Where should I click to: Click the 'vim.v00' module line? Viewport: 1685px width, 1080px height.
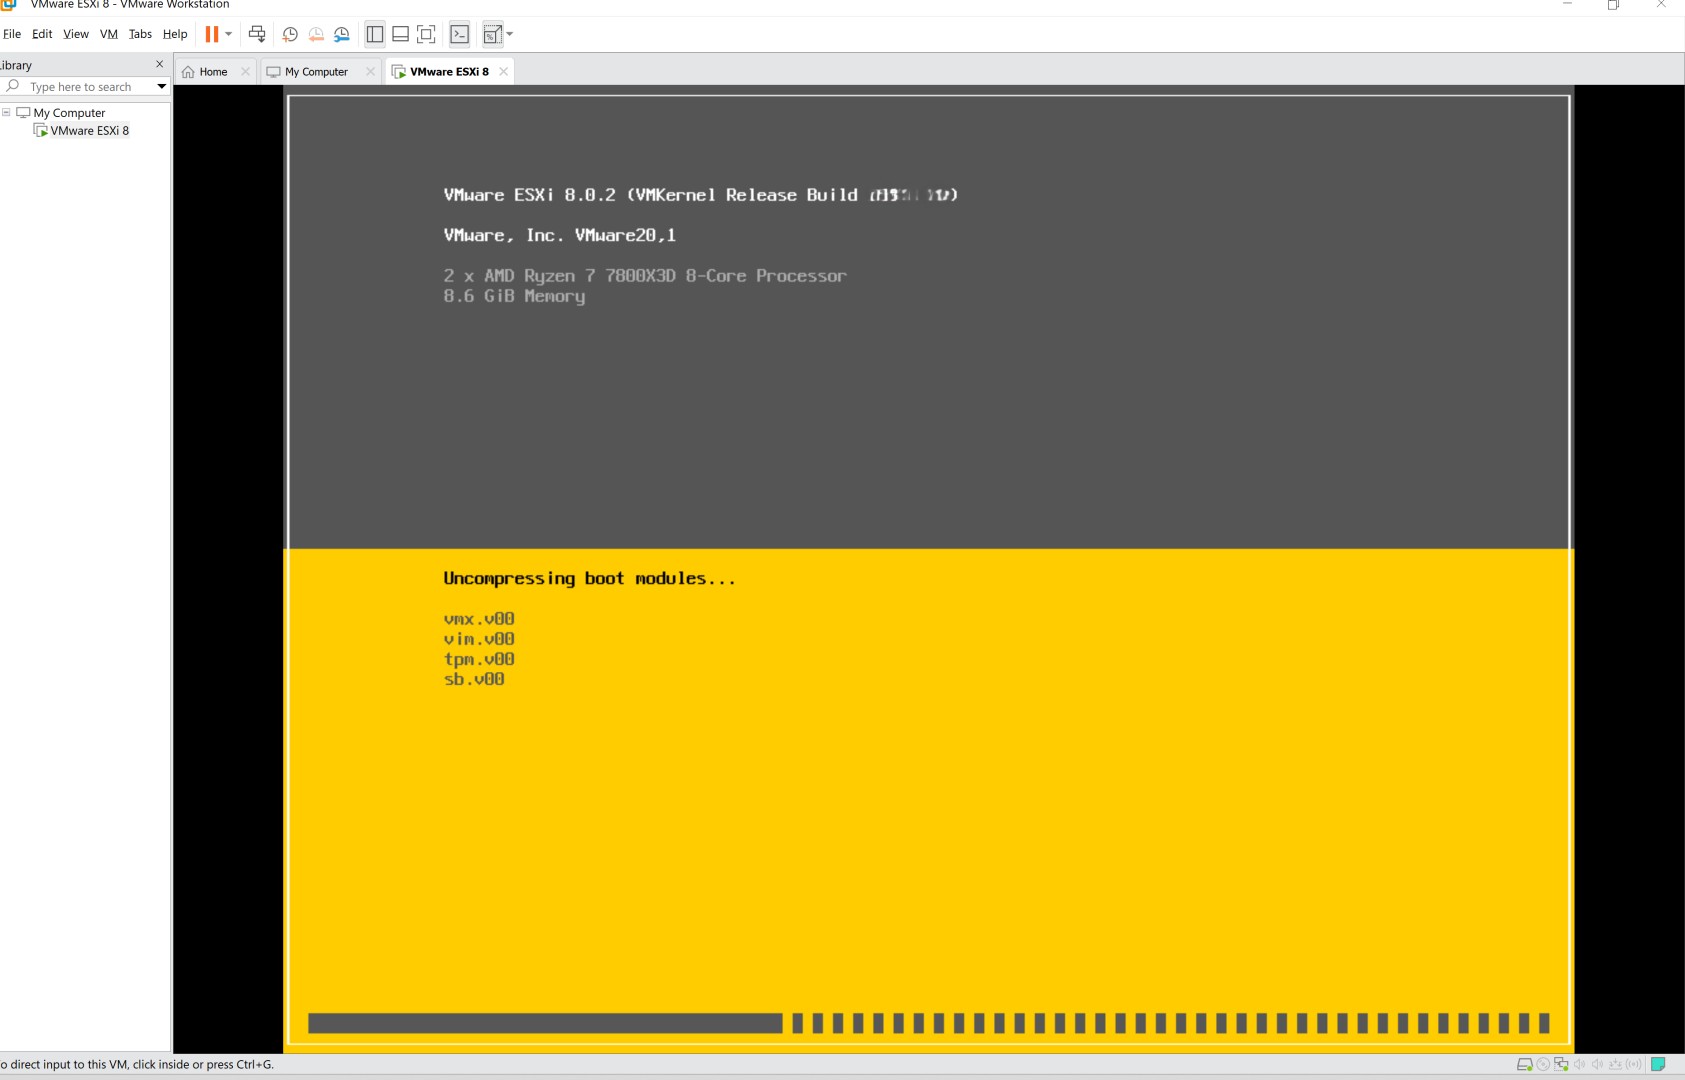[x=479, y=639]
